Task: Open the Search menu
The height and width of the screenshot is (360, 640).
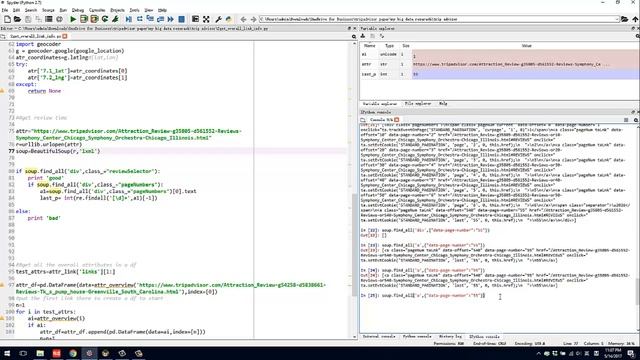Action: [31, 10]
